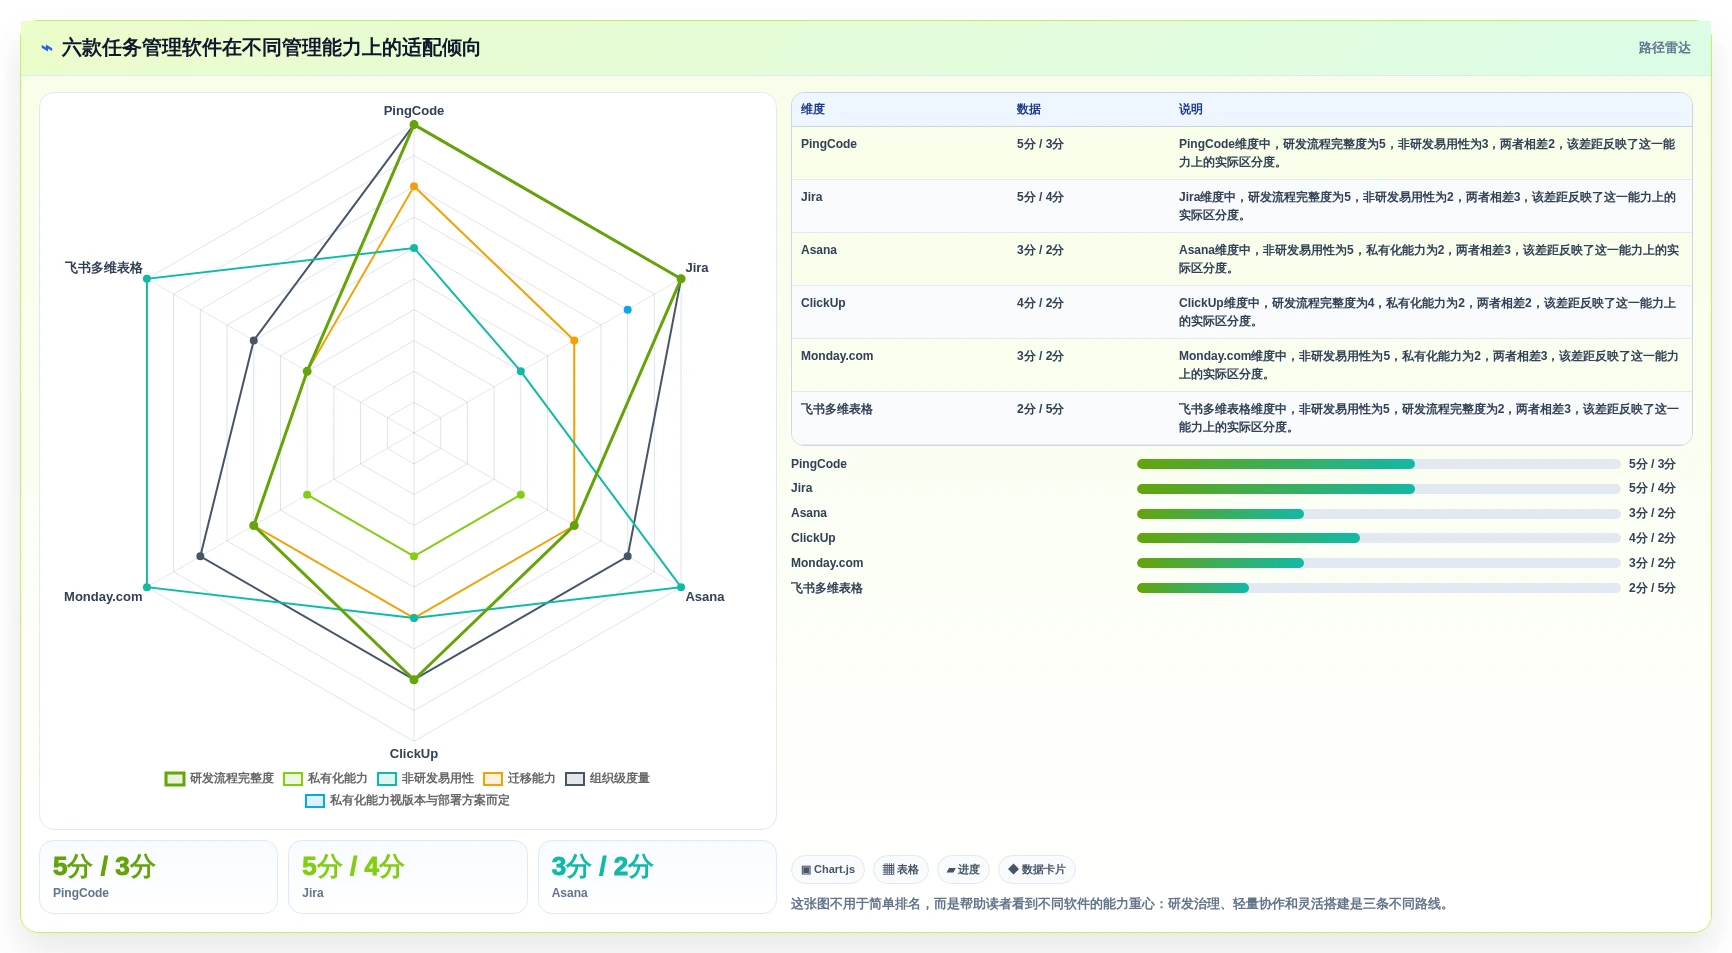Select the Jira table row name
Viewport: 1732px width, 953px height.
click(812, 197)
